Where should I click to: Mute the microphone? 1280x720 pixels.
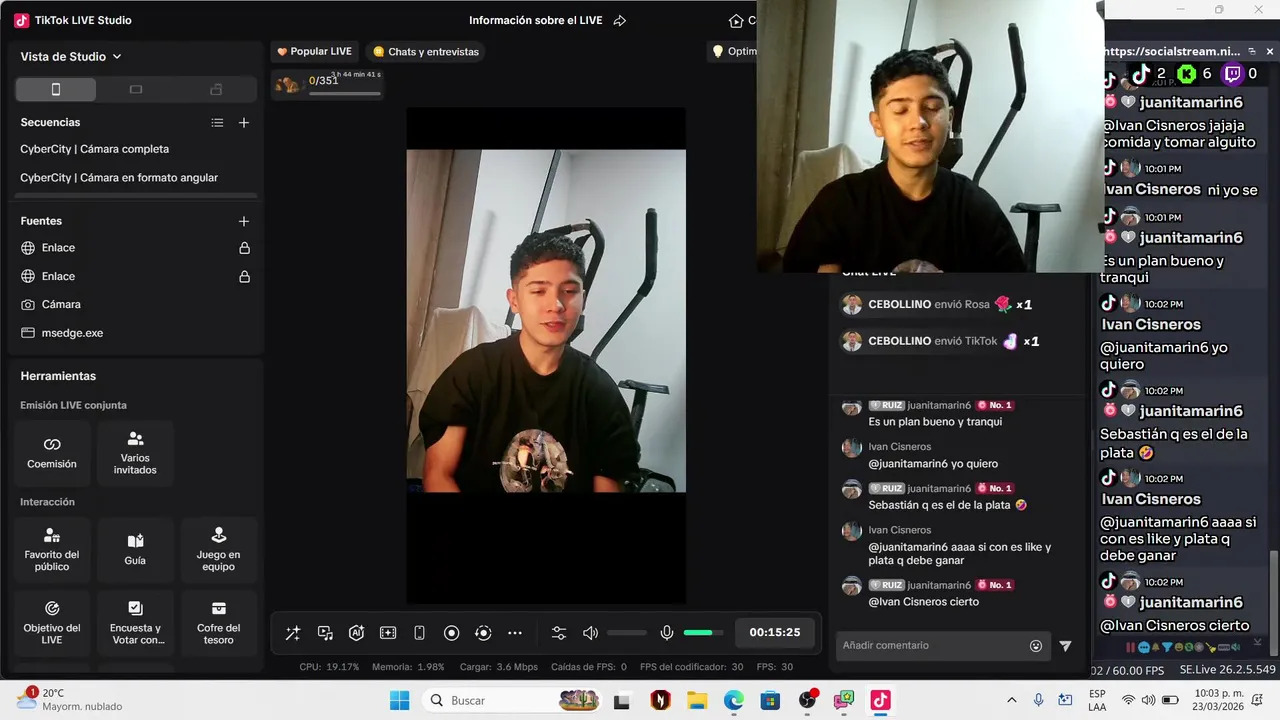pos(667,633)
